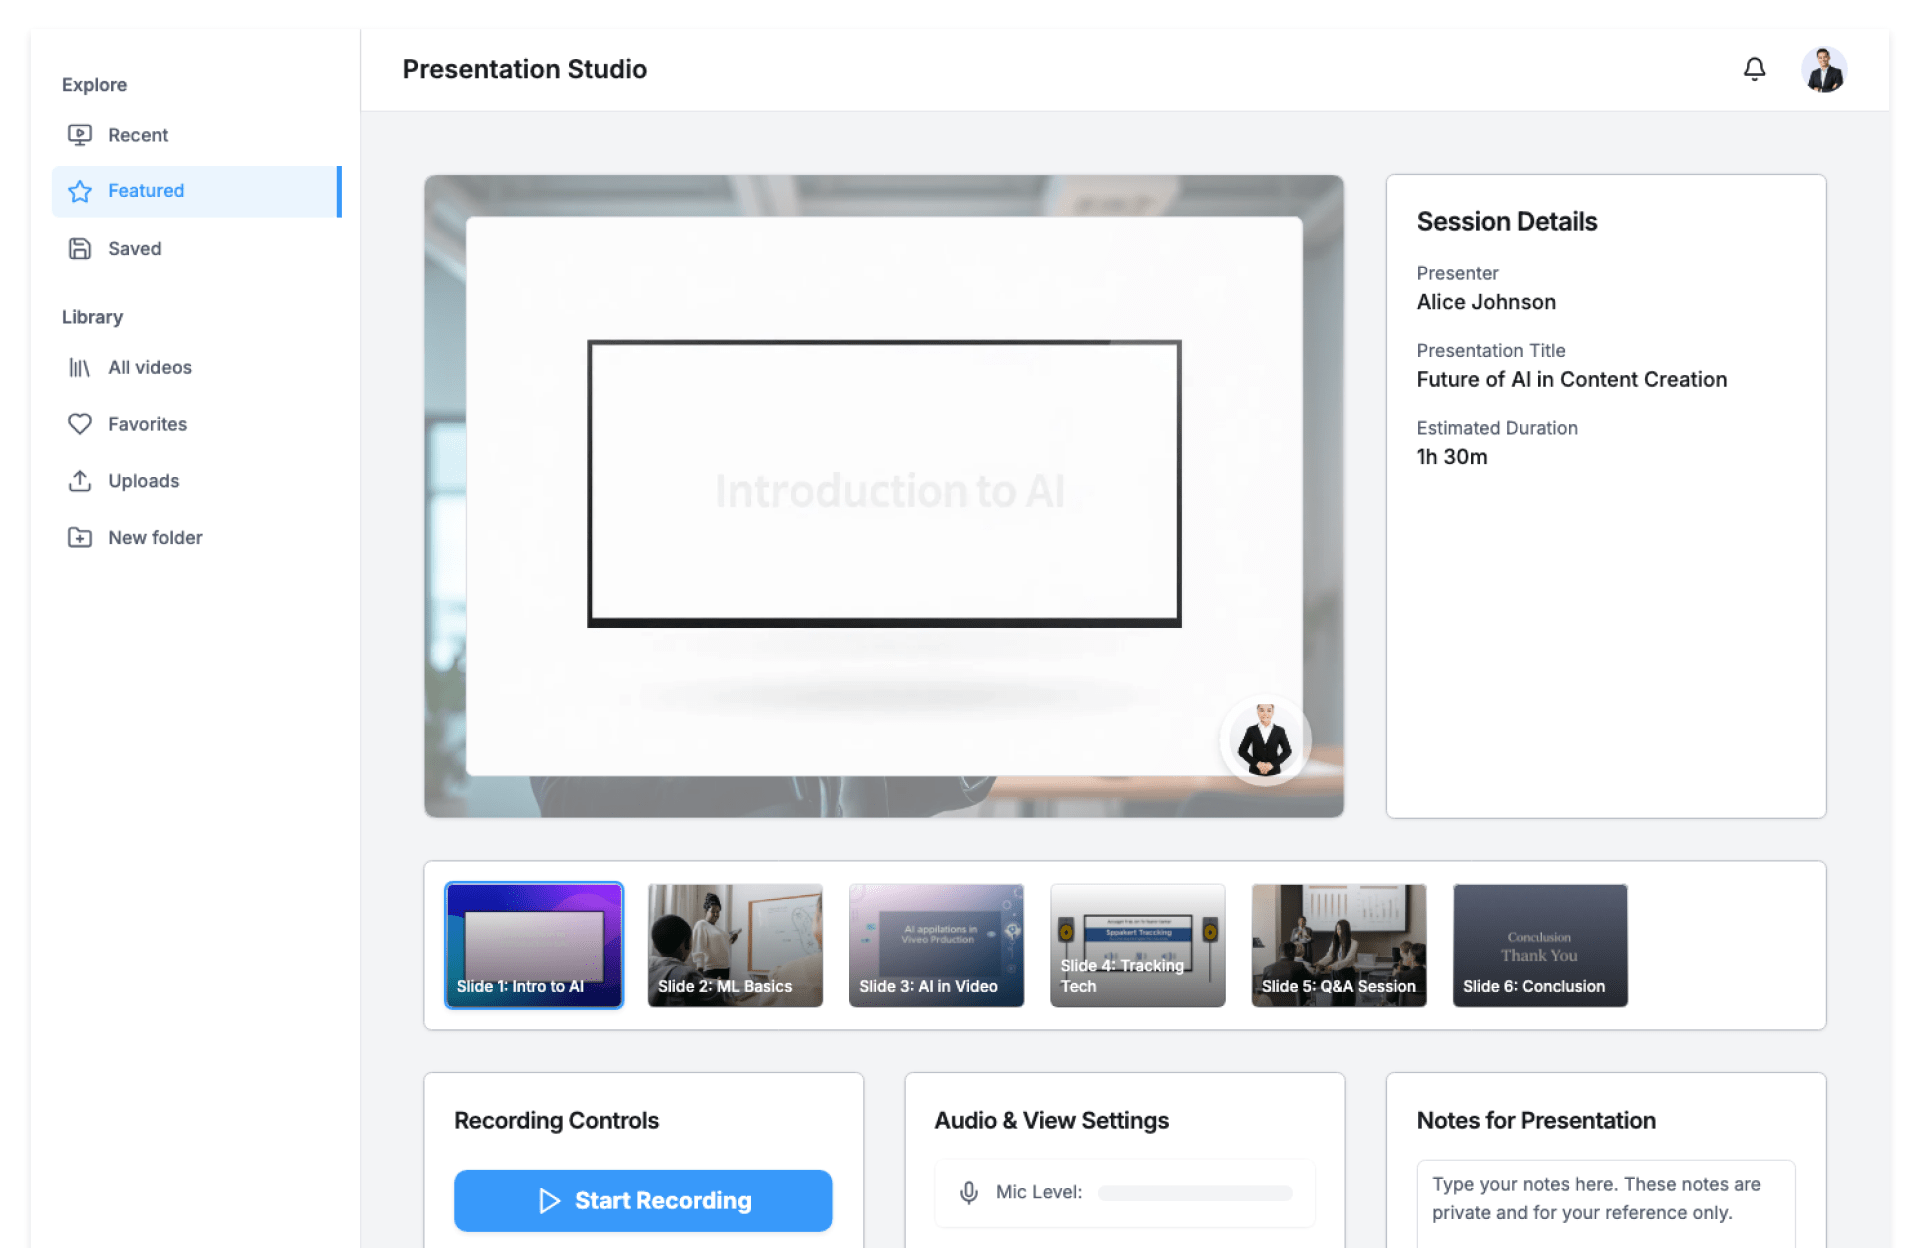This screenshot has width=1920, height=1248.
Task: Jump to Slide 6: Conclusion thumbnail
Action: (x=1539, y=945)
